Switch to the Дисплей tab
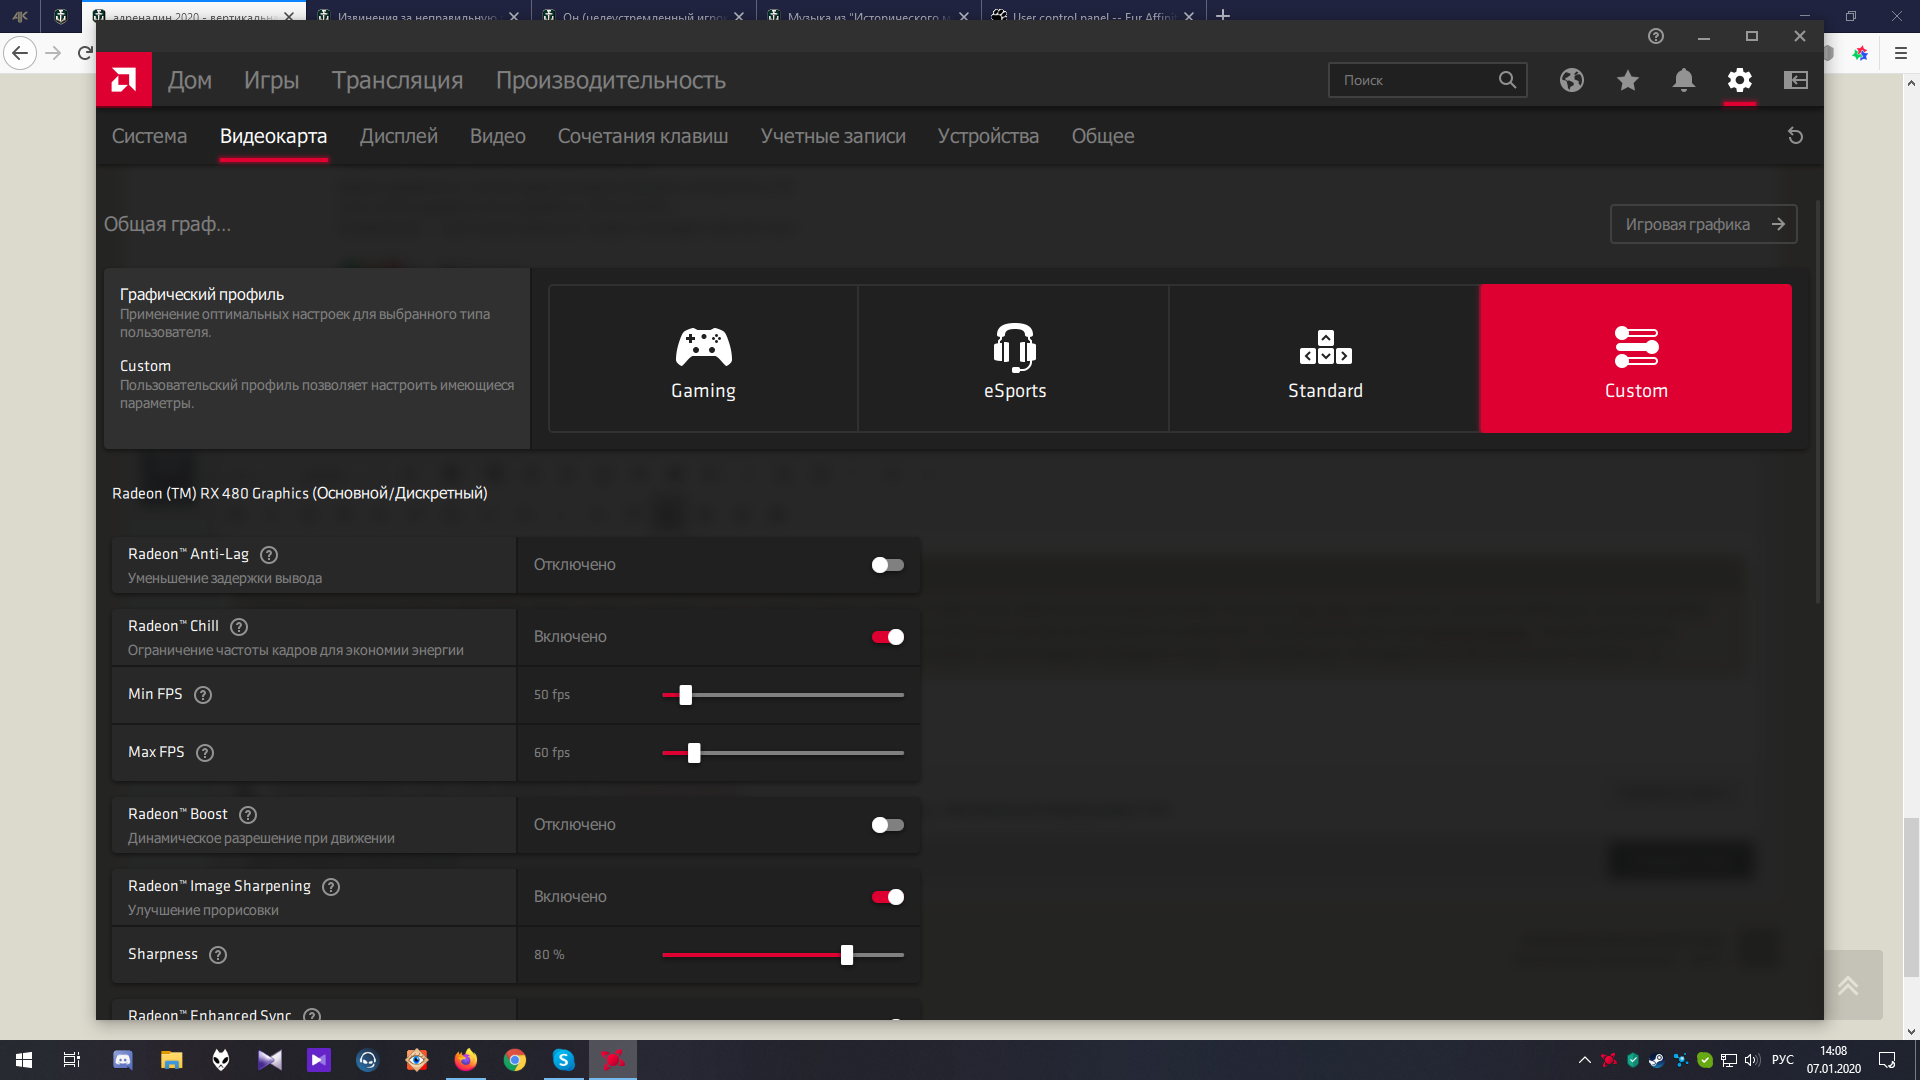1920x1080 pixels. 398,135
